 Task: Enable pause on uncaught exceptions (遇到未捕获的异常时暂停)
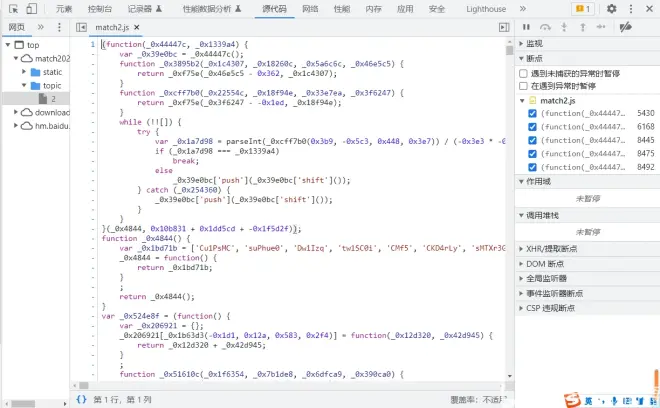[524, 73]
